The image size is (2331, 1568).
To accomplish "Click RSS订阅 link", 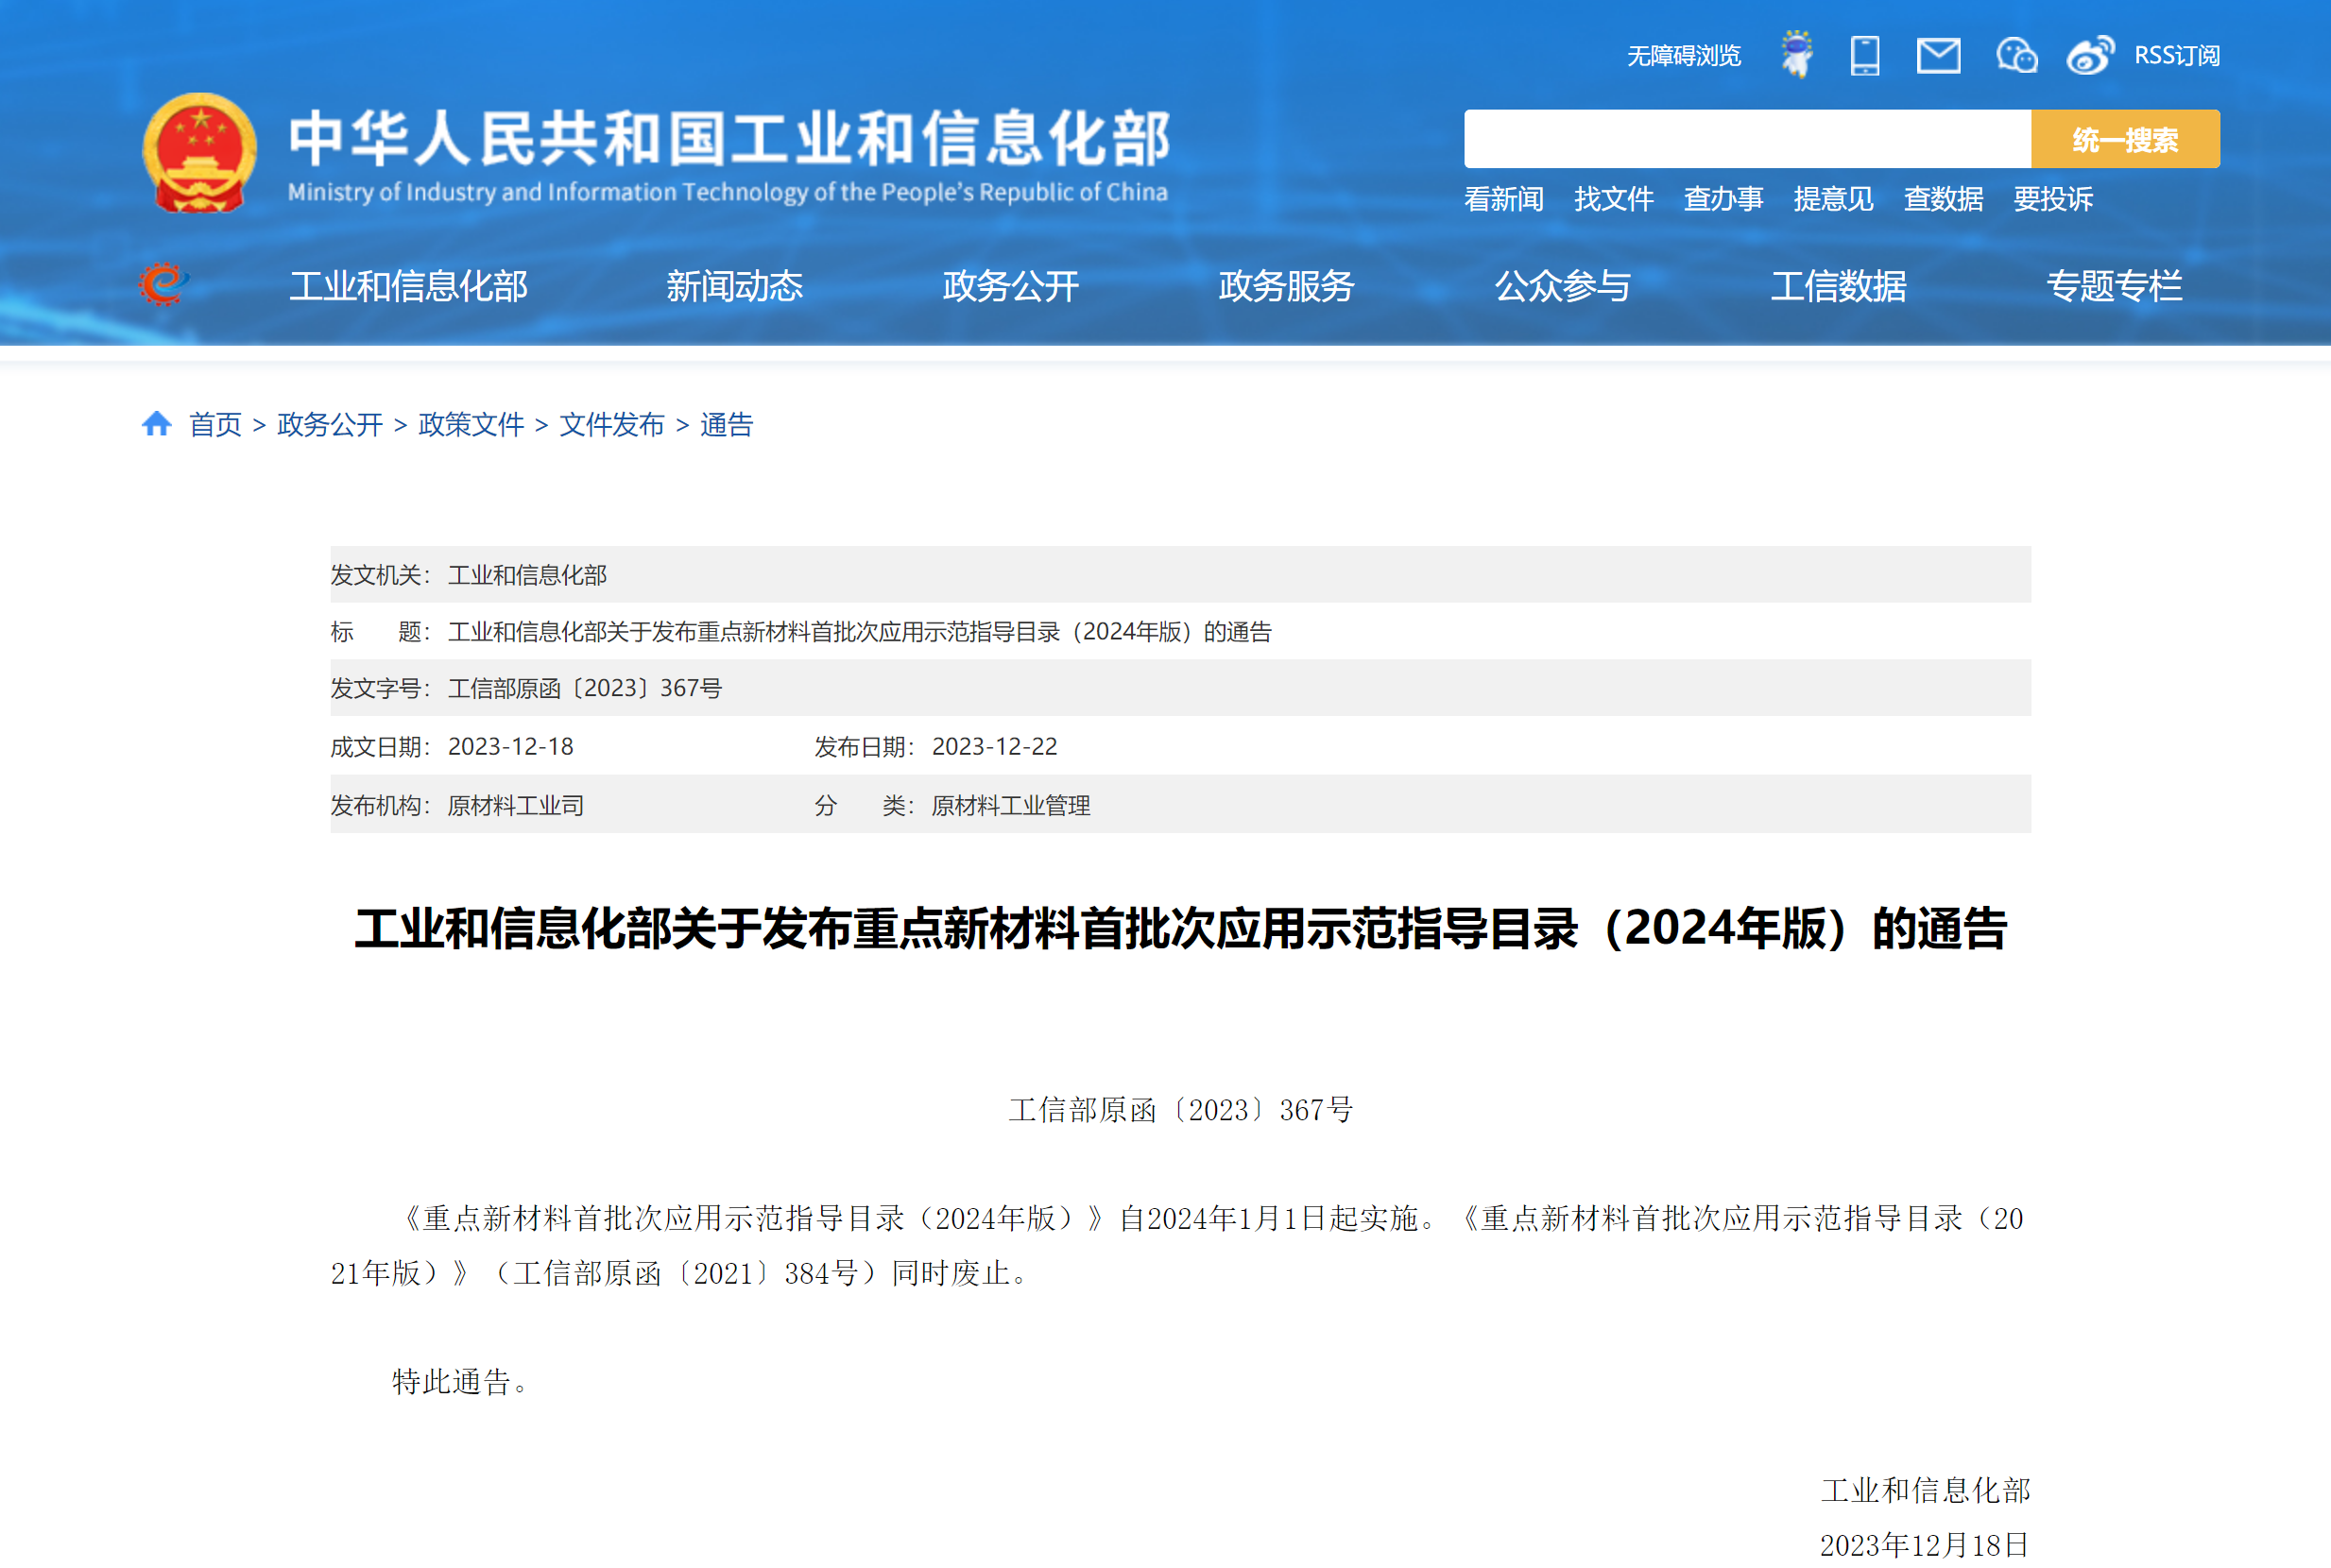I will 2177,56.
